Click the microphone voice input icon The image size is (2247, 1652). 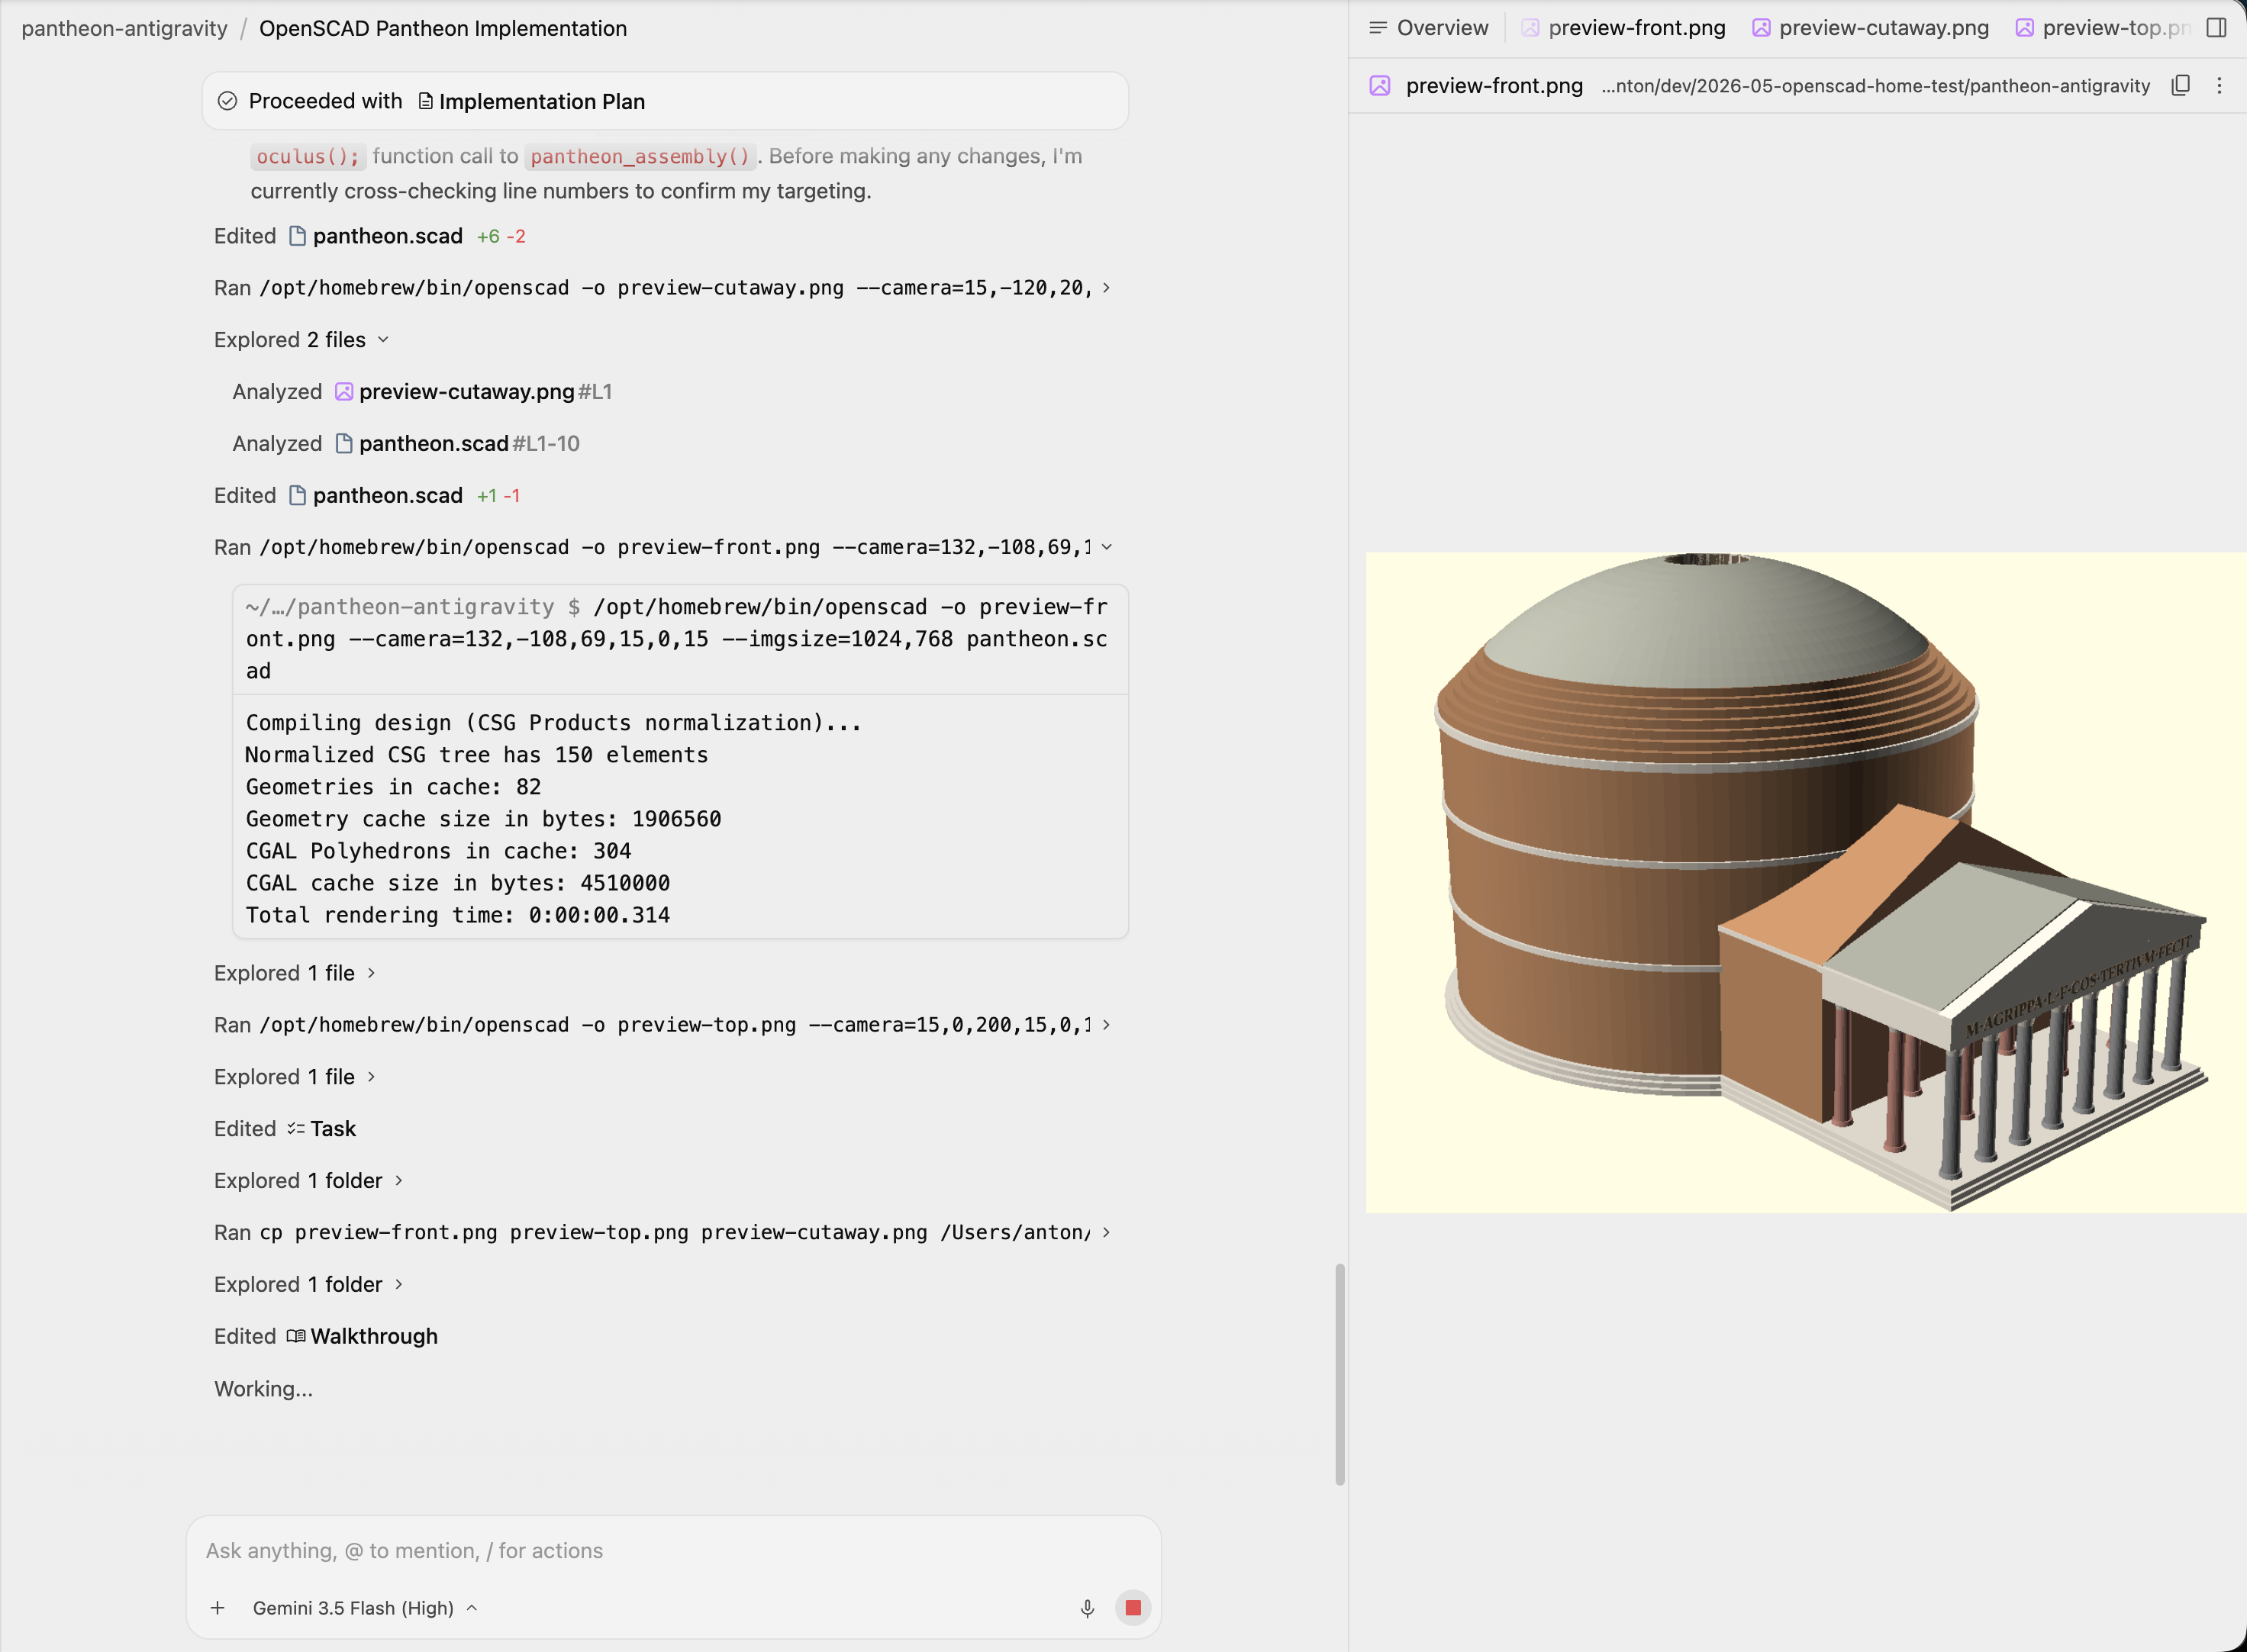[1087, 1608]
